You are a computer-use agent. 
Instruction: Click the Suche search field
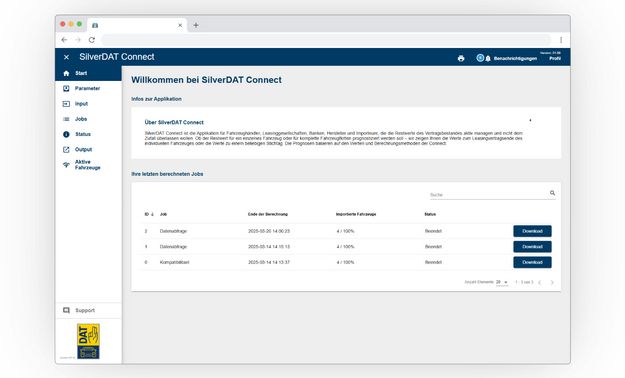pyautogui.click(x=488, y=195)
